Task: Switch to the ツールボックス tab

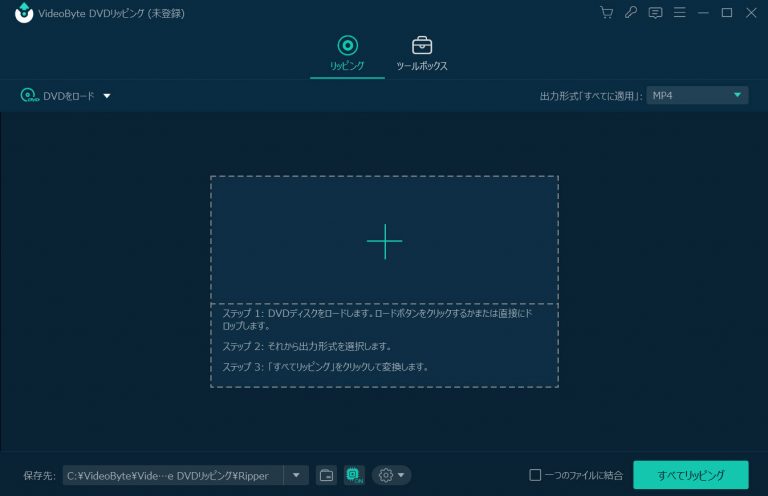Action: pos(421,53)
